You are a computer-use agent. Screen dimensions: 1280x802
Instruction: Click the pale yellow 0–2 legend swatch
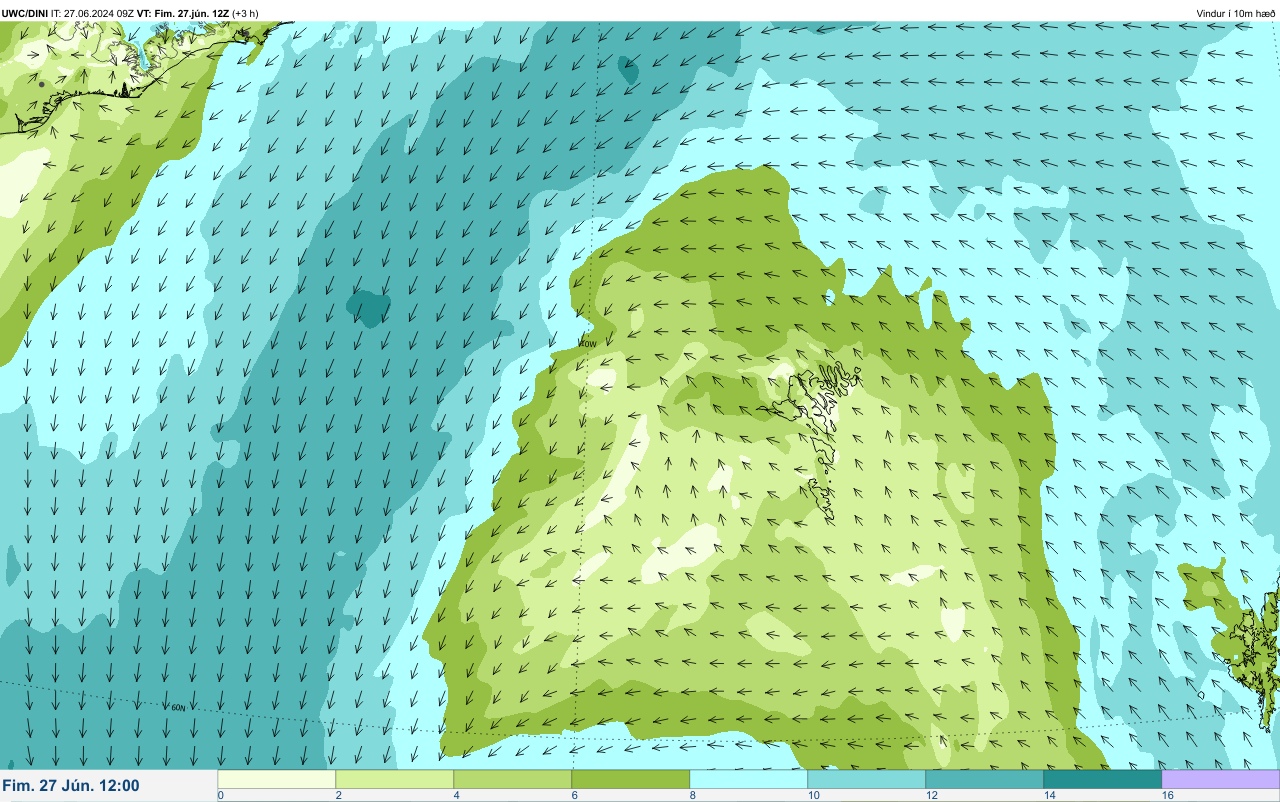click(276, 779)
